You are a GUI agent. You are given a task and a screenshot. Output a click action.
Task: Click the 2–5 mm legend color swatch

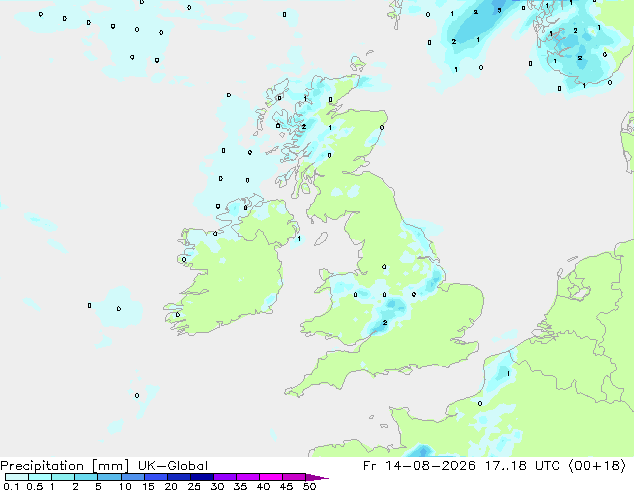point(86,477)
